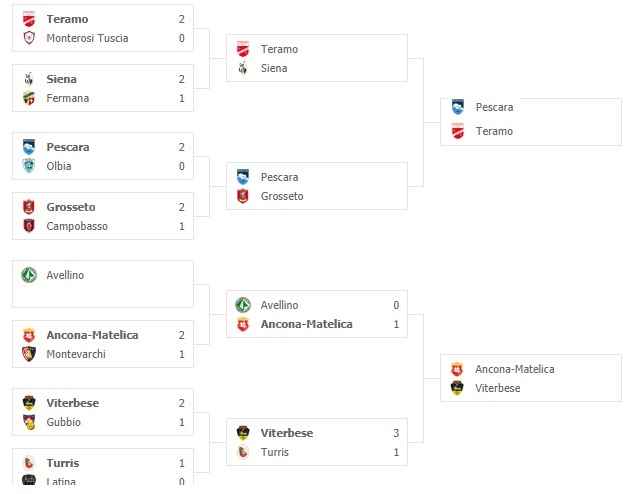Click Siena logo in the Teramo–Siena matchup
Screen dimensions: 629x494
click(243, 68)
